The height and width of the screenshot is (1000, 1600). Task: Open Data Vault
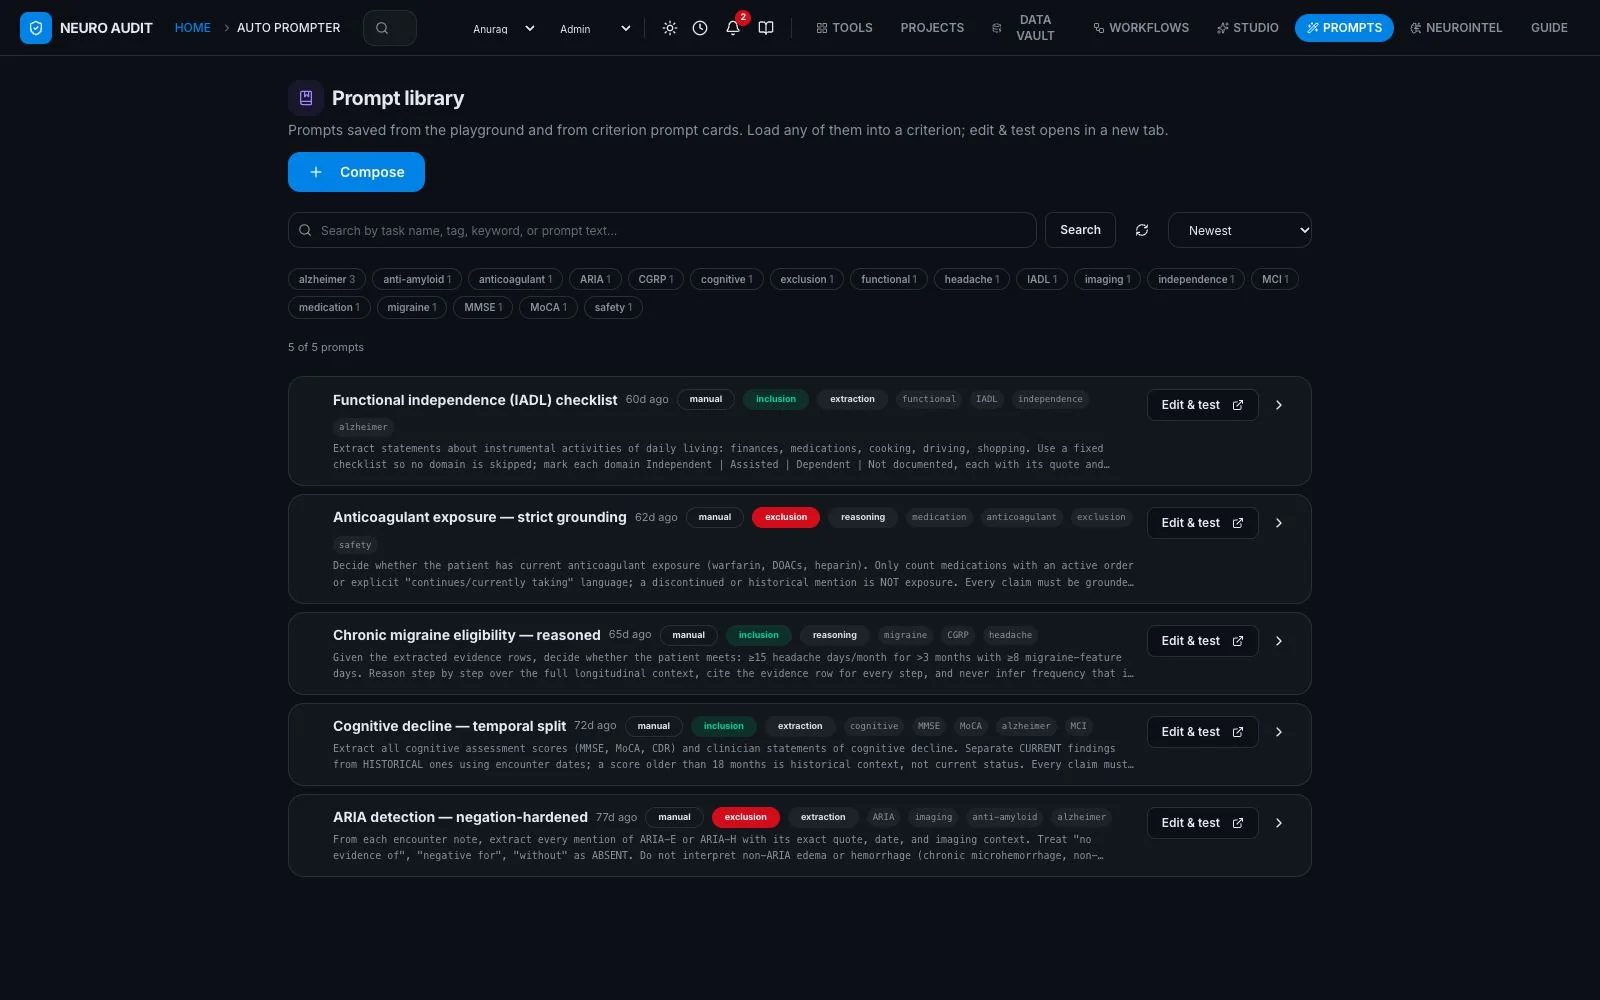(x=1023, y=28)
